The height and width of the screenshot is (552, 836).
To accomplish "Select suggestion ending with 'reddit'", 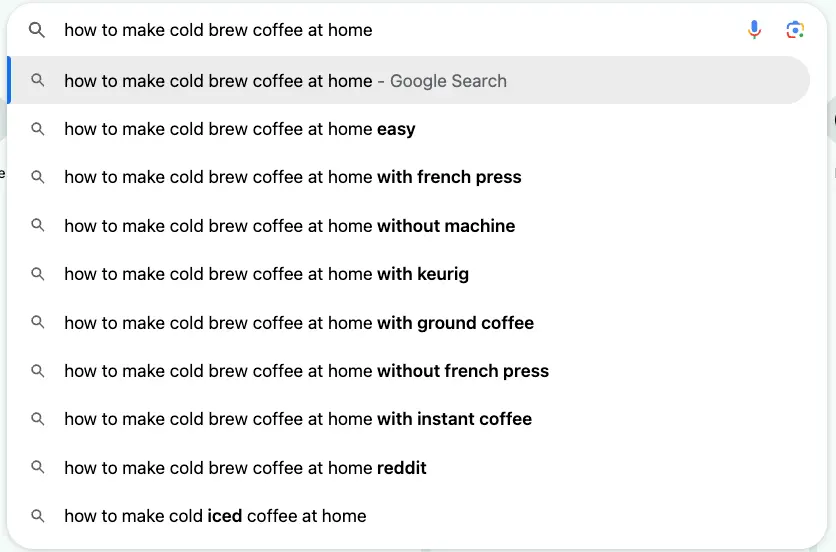I will coord(409,468).
